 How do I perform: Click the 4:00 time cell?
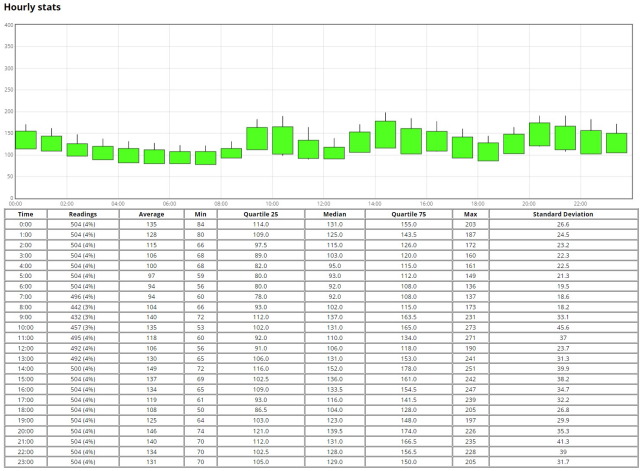[25, 266]
